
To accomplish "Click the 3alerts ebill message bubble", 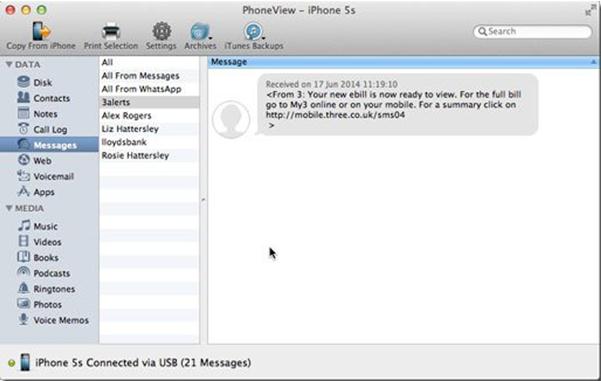I will (397, 104).
